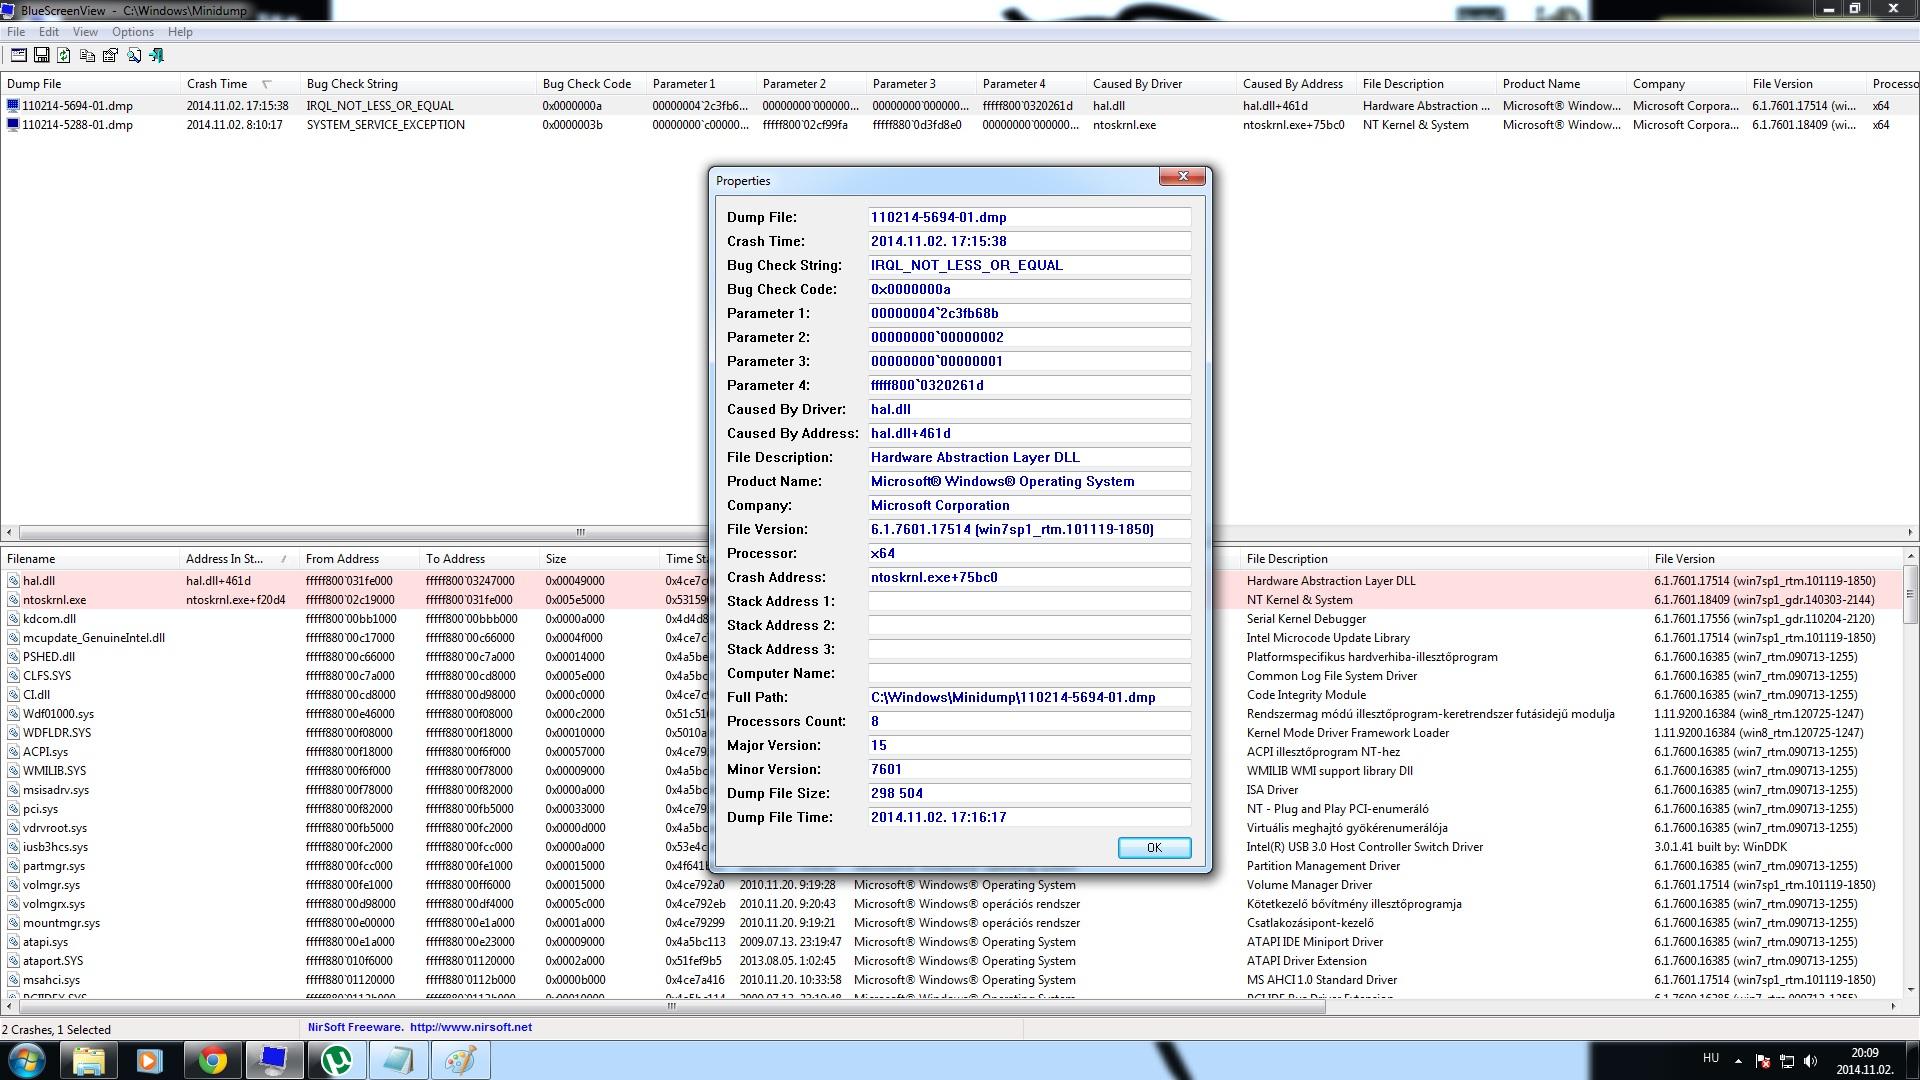
Task: Click the Advanced Options toolbar icon
Action: [x=110, y=56]
